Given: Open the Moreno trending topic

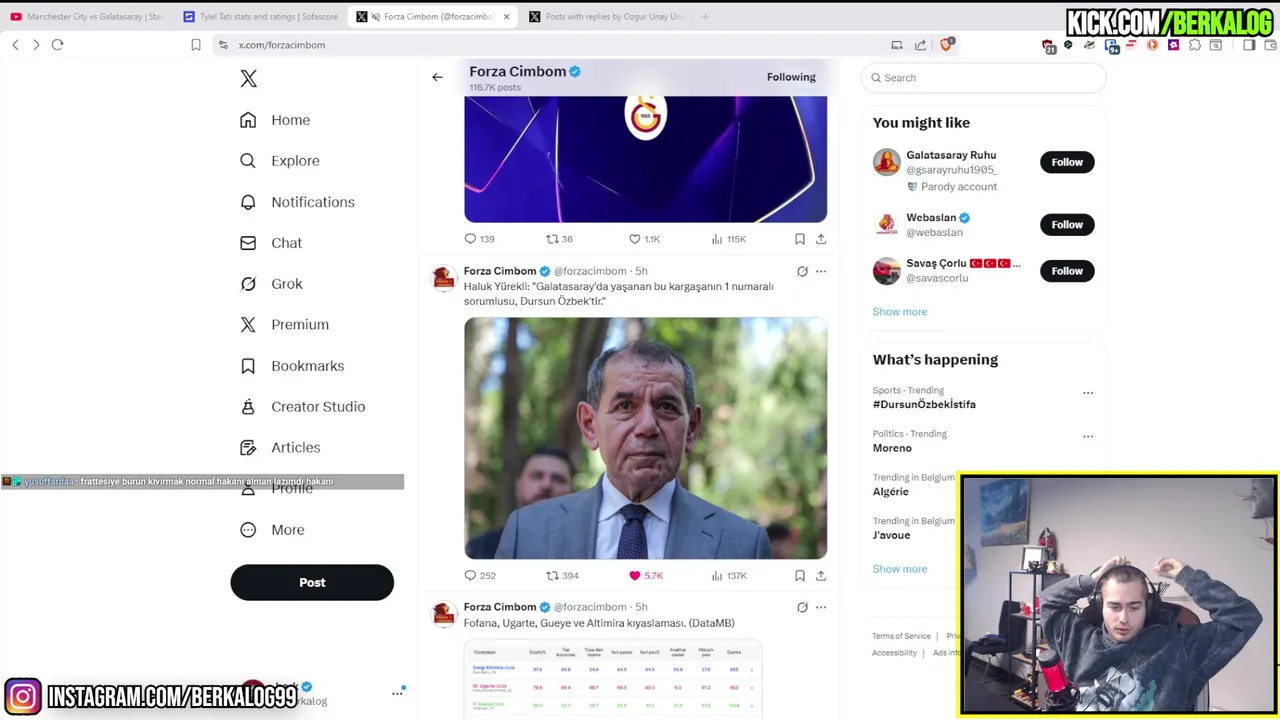Looking at the screenshot, I should pyautogui.click(x=892, y=448).
